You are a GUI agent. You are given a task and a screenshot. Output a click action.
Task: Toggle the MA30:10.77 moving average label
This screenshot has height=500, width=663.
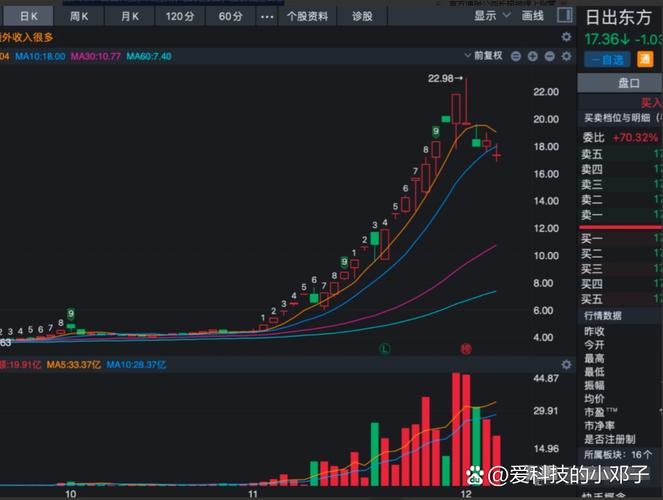96,56
